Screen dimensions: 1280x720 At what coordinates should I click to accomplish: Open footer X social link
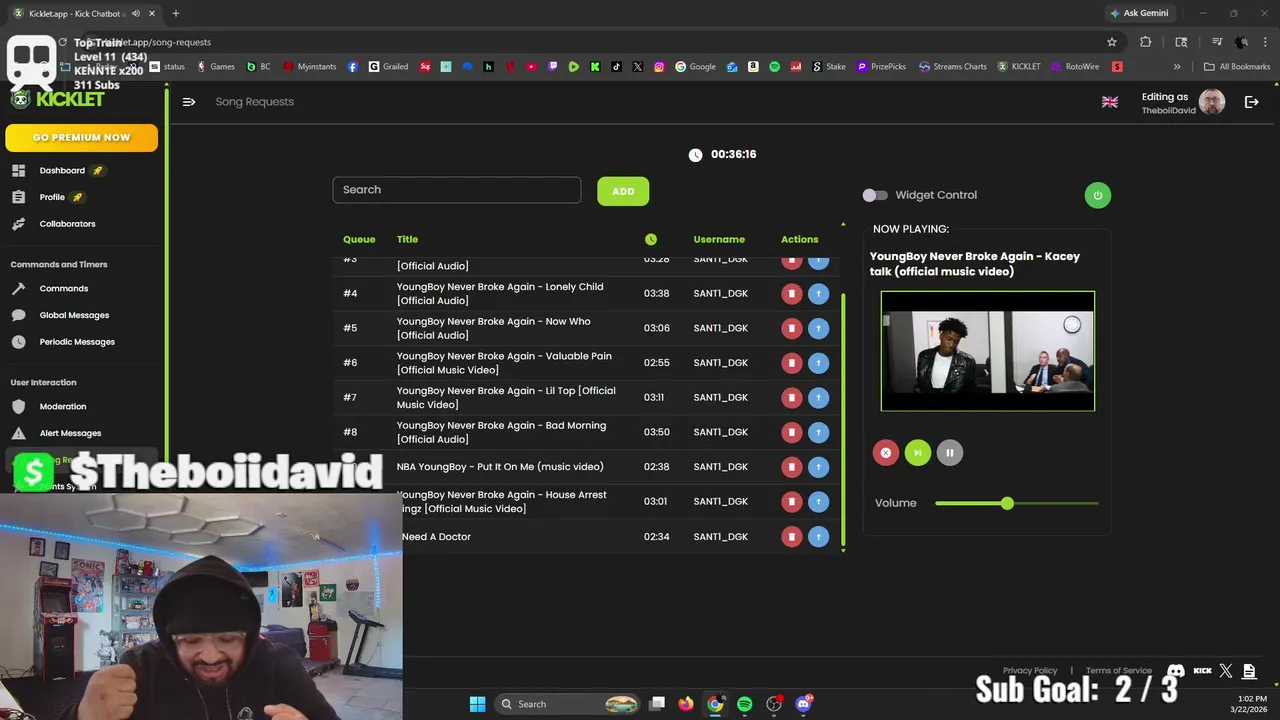(x=1226, y=671)
